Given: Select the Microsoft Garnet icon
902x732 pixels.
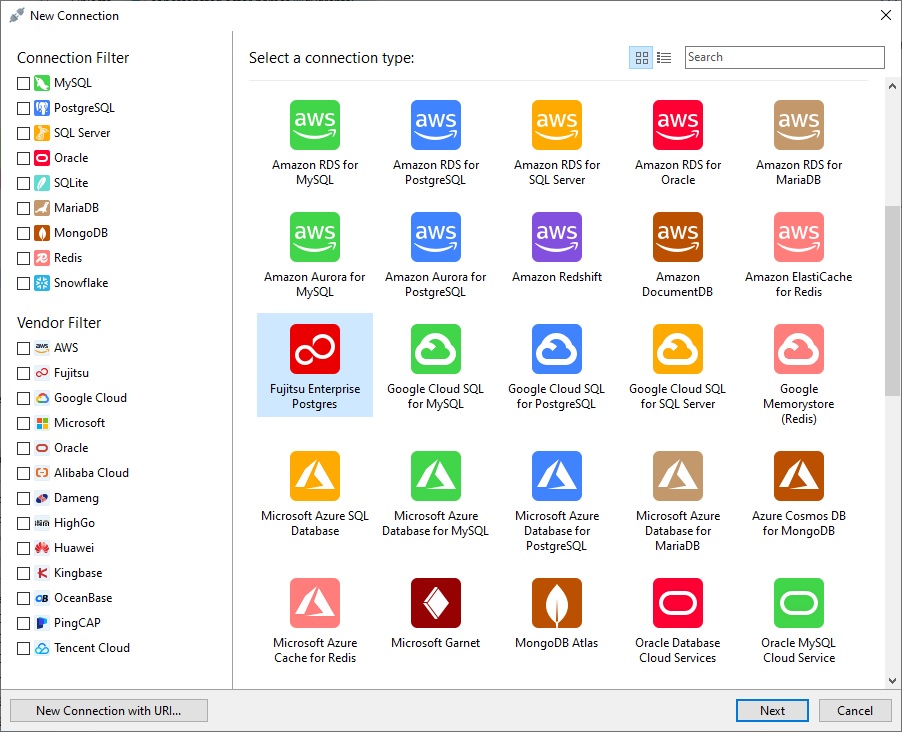Looking at the screenshot, I should click(x=435, y=603).
